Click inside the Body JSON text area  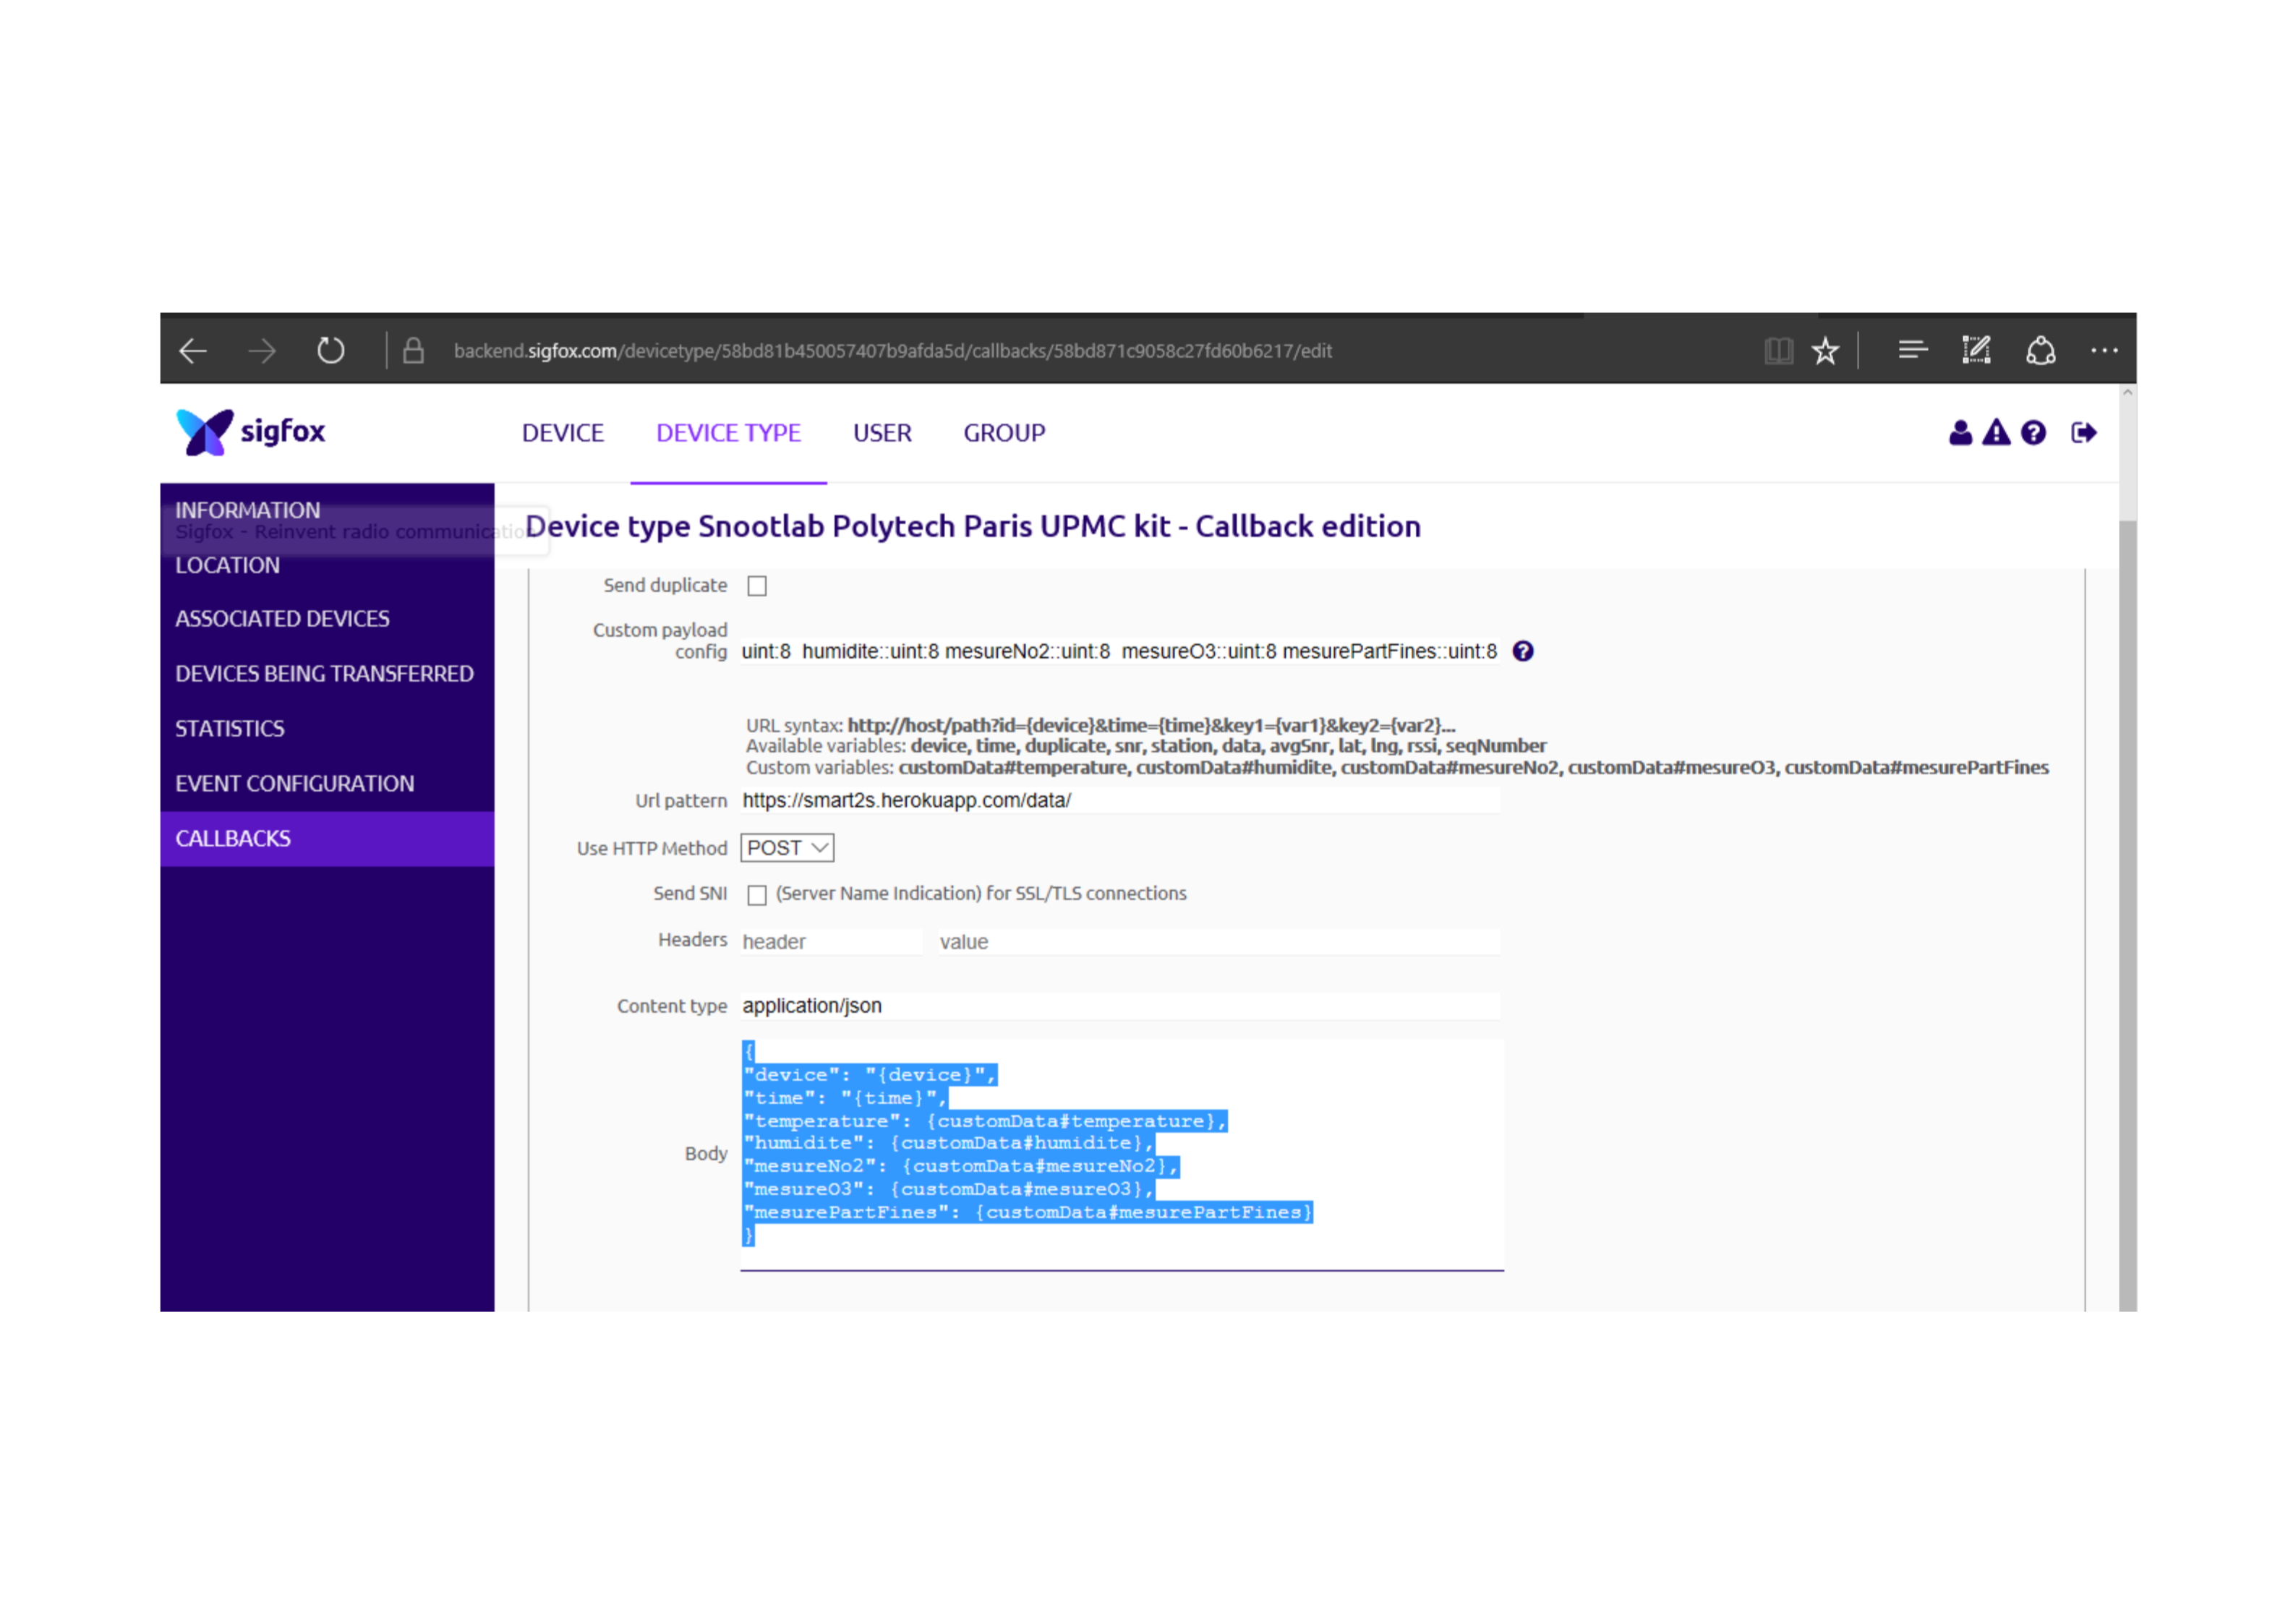click(x=1122, y=1155)
